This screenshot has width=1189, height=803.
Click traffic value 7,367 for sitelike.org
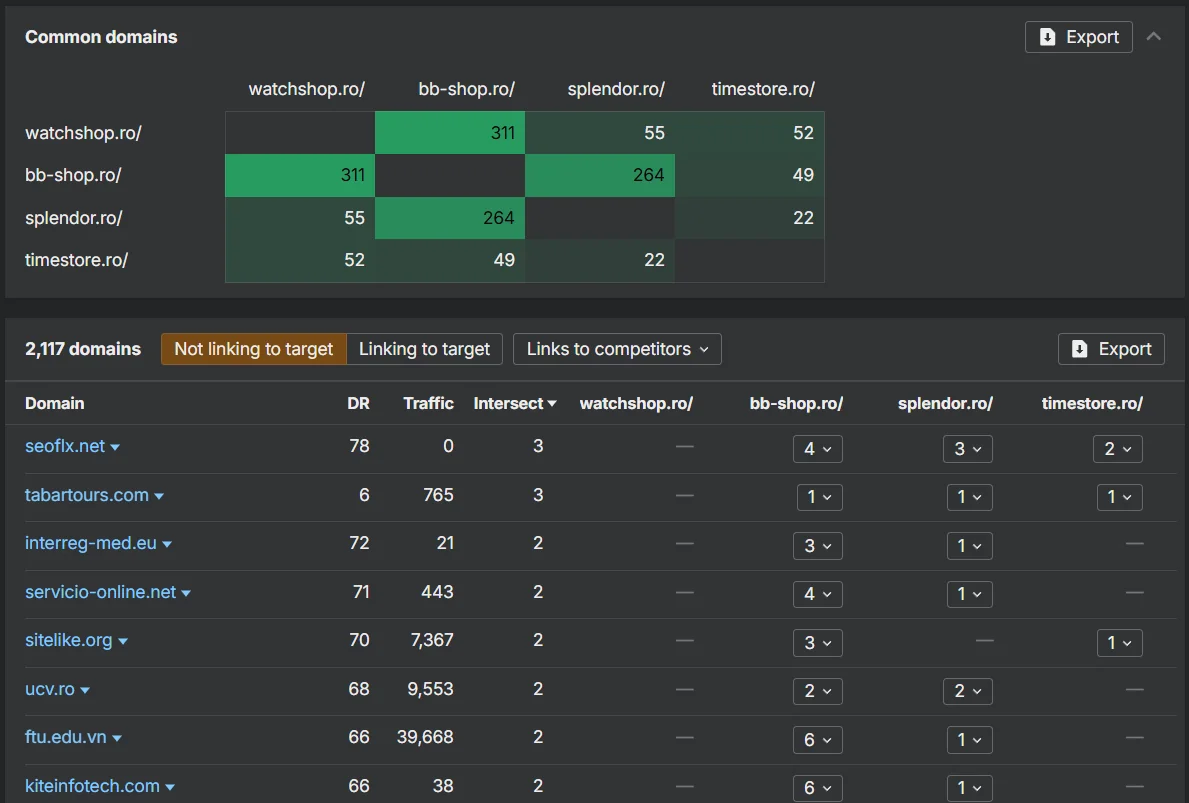[432, 640]
